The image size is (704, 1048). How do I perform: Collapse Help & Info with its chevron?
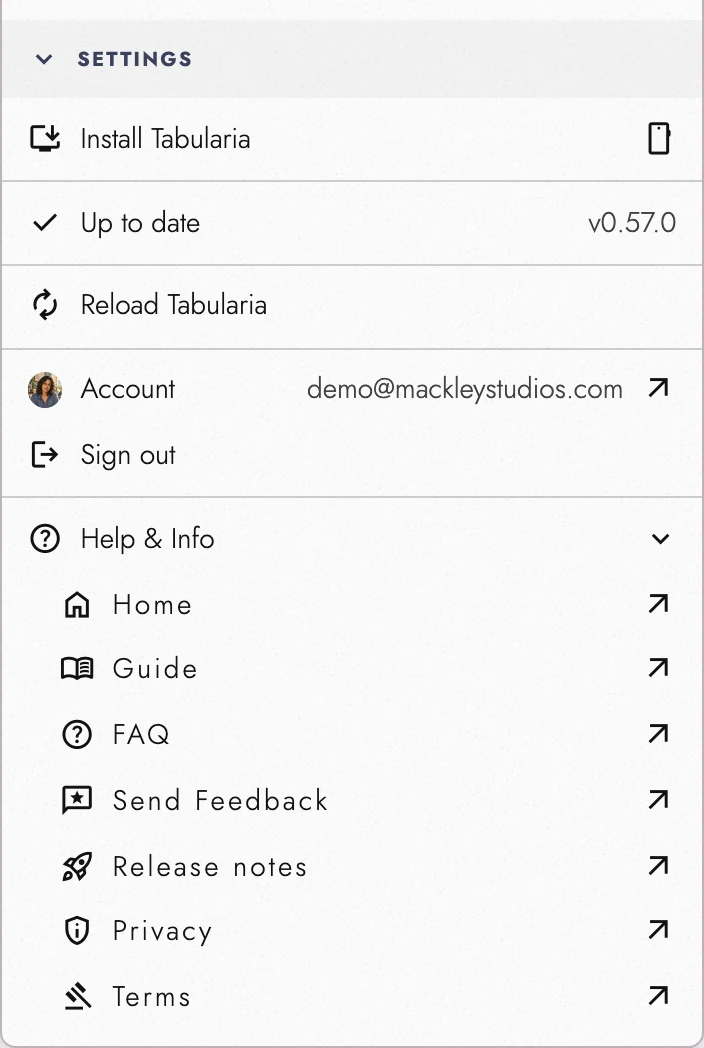coord(661,539)
